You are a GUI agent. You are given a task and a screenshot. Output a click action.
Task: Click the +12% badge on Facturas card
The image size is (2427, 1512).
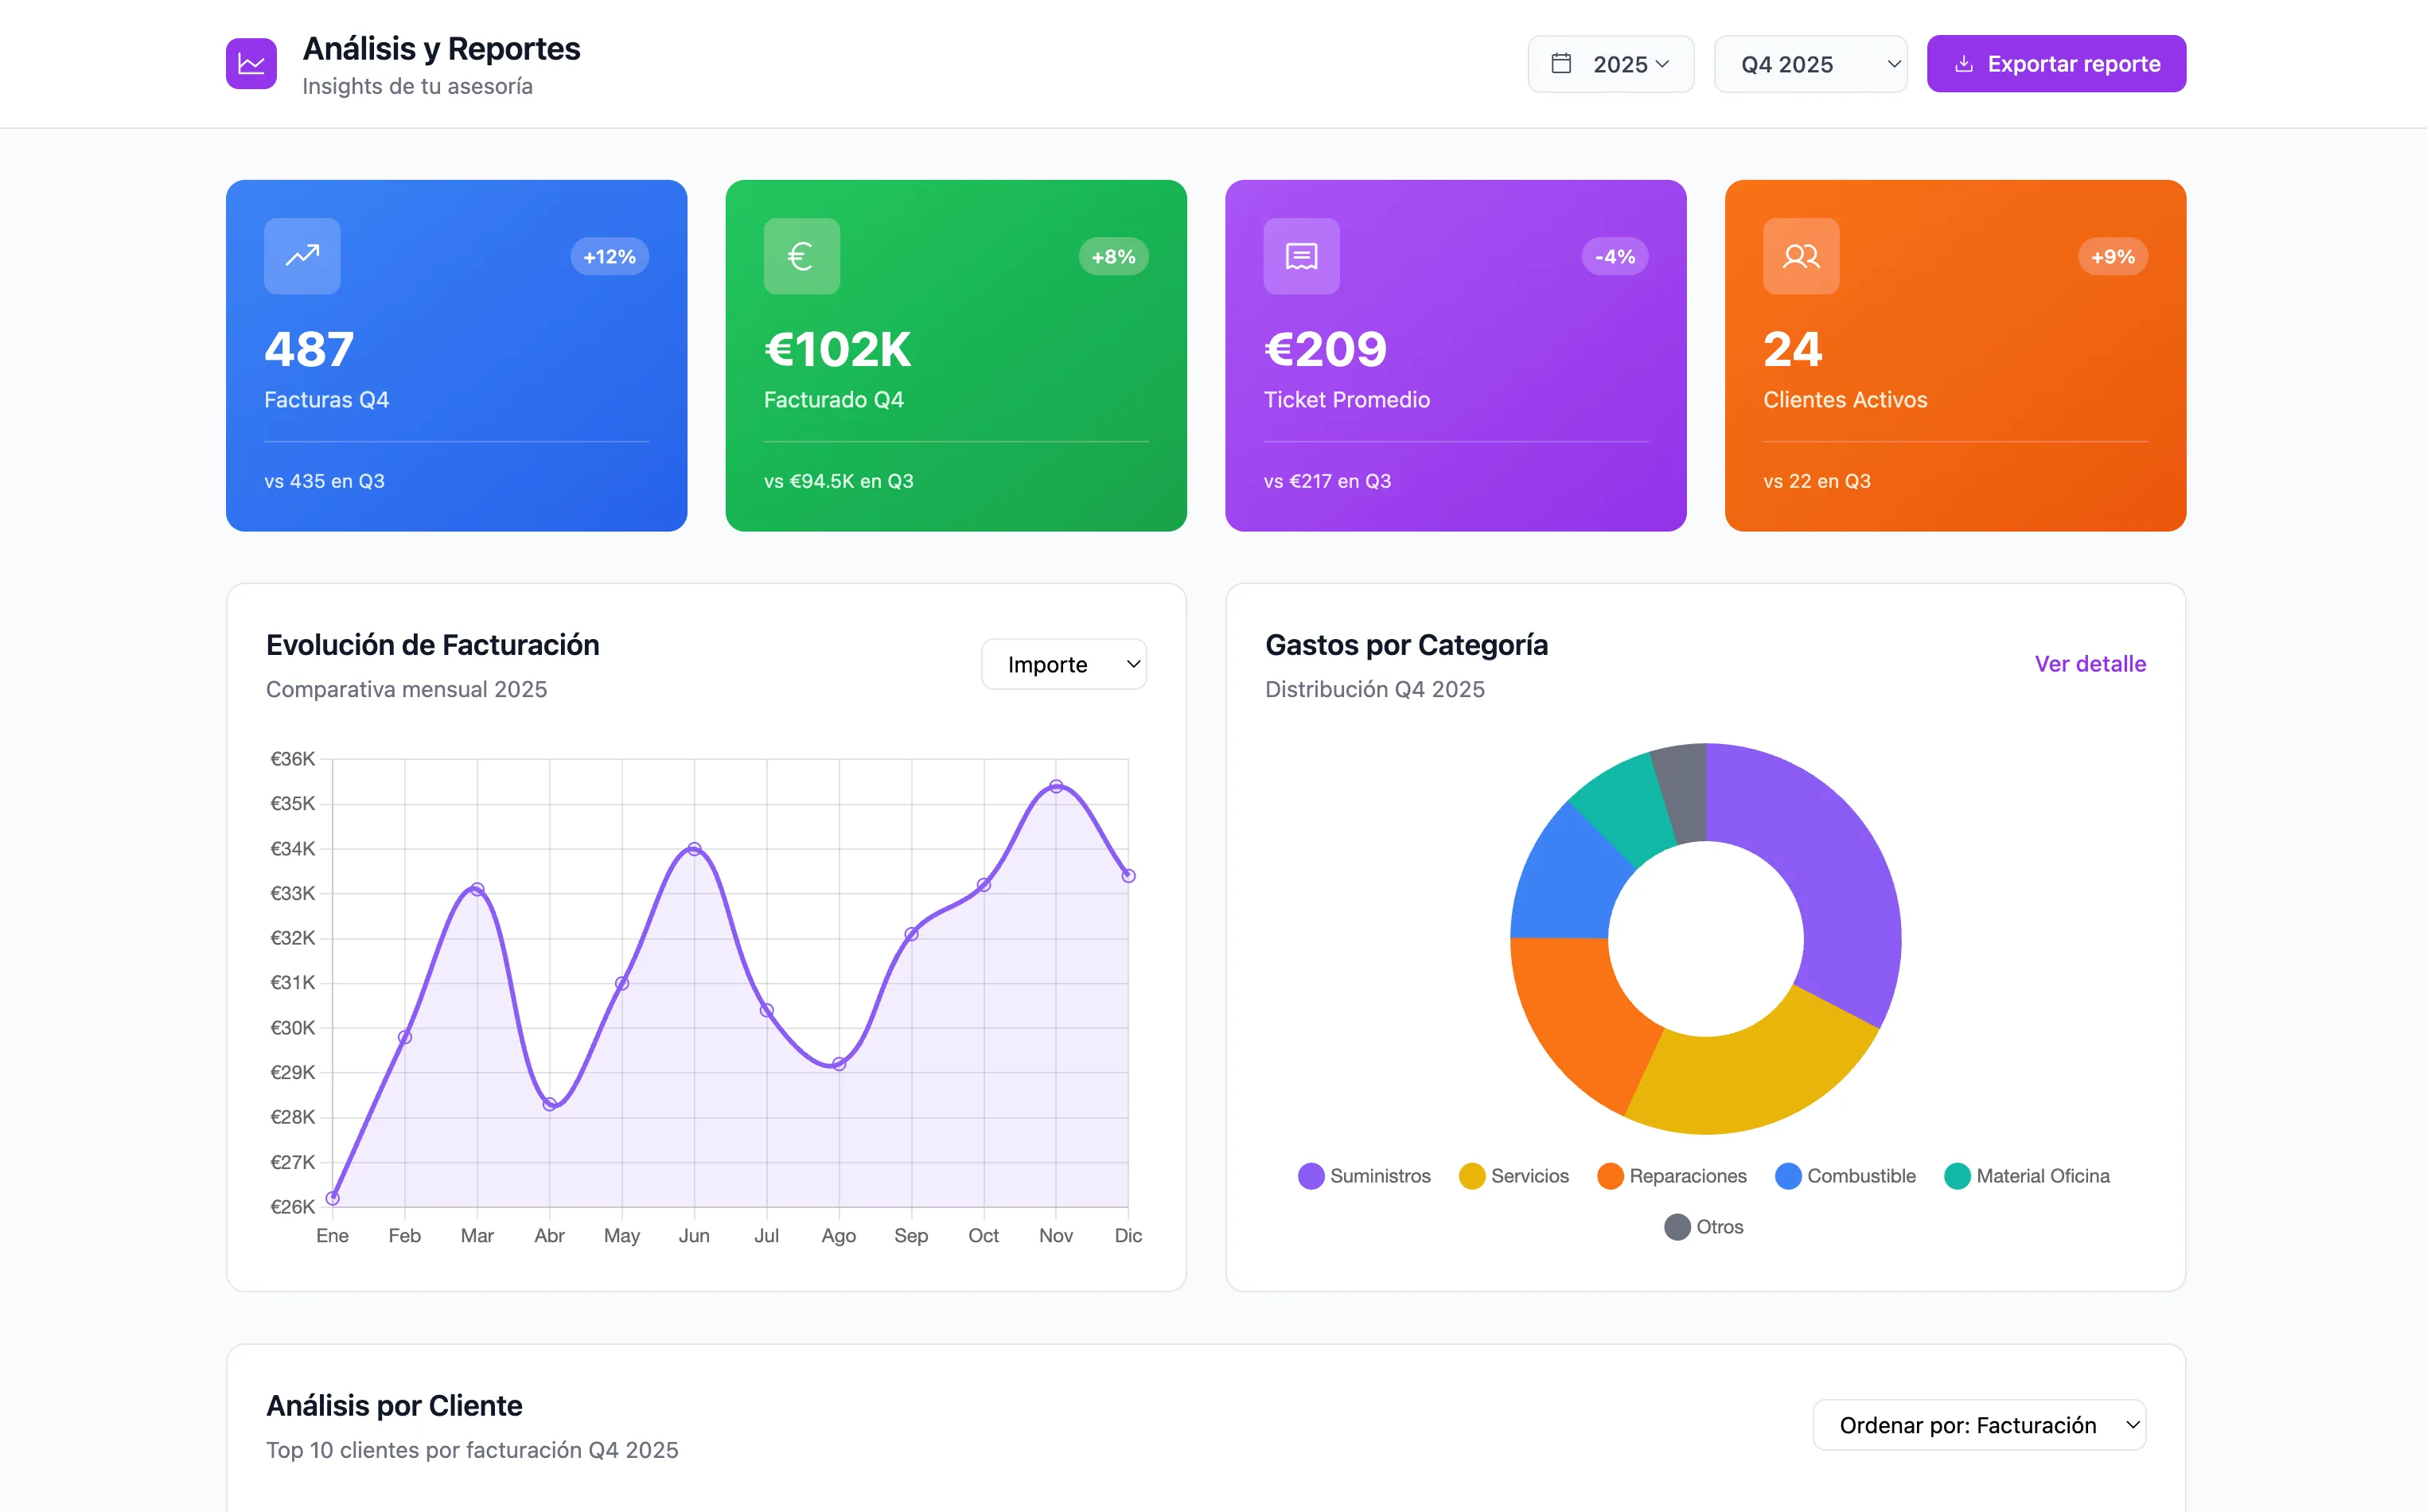coord(609,257)
